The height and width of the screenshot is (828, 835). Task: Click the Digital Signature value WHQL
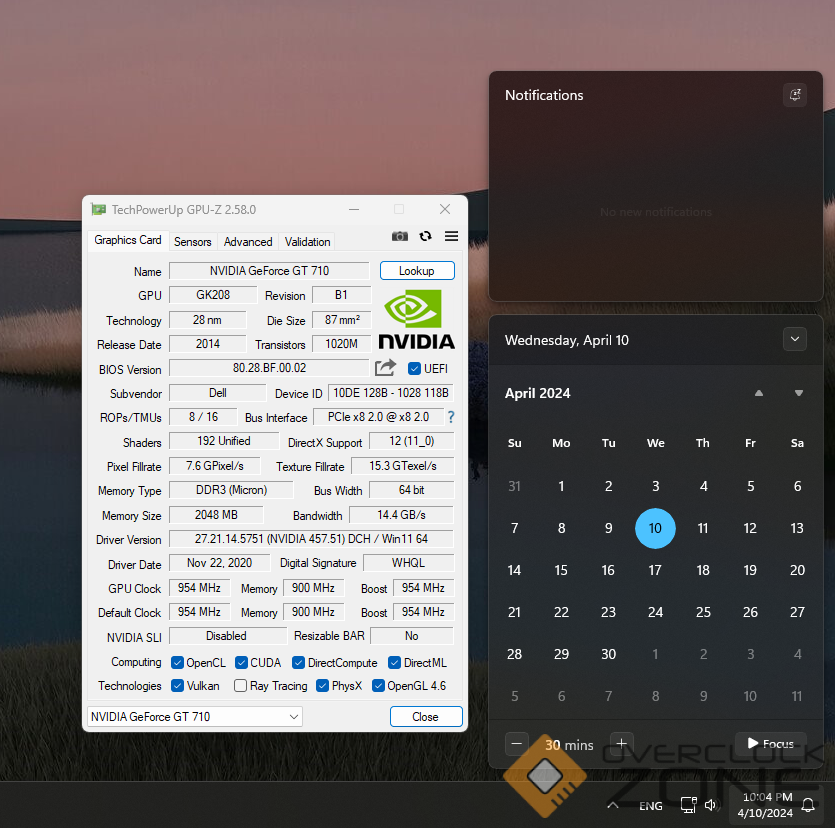408,563
